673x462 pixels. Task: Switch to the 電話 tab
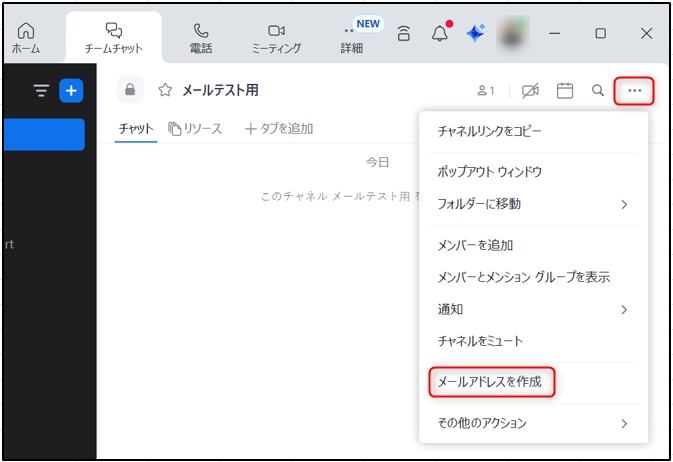coord(201,38)
